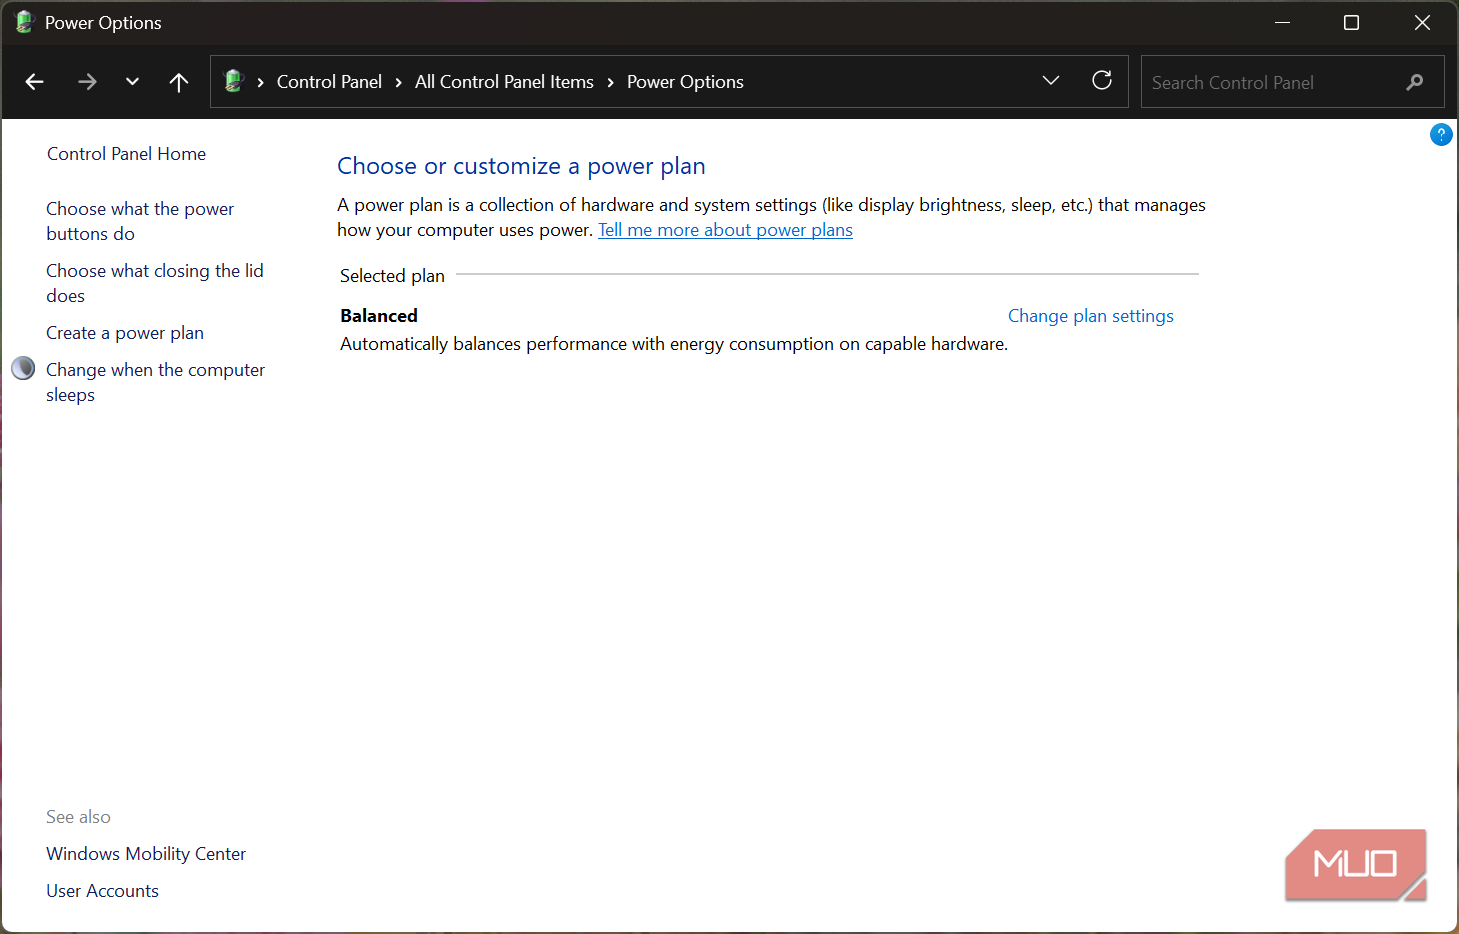Open Change when the computer sleeps
Viewport: 1459px width, 934px height.
[155, 382]
